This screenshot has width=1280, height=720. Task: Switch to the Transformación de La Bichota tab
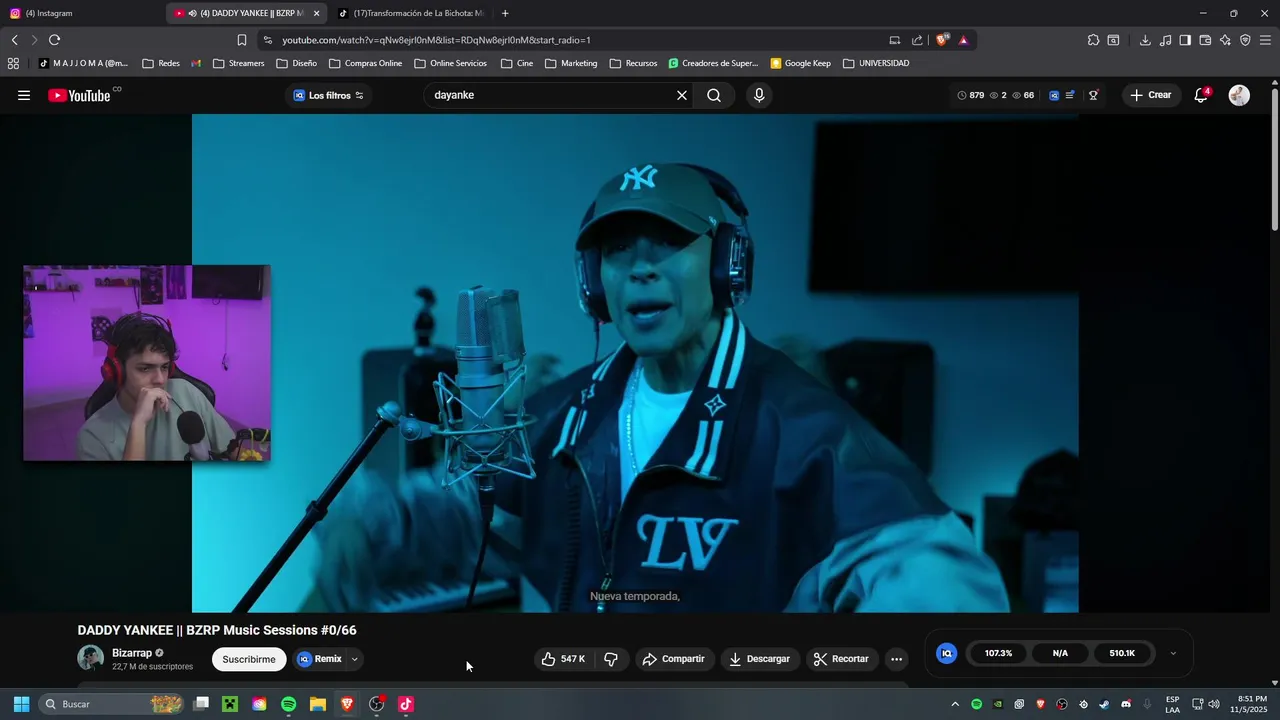(x=412, y=13)
